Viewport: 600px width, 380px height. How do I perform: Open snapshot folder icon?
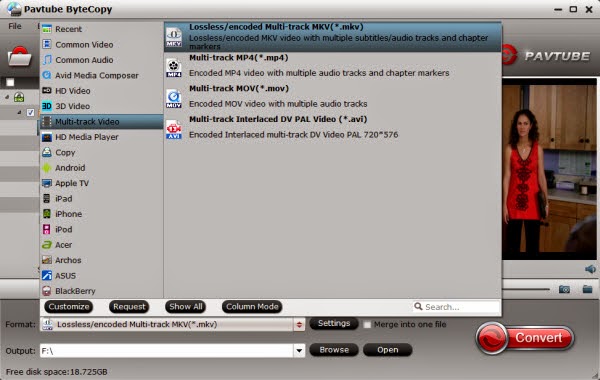point(587,289)
